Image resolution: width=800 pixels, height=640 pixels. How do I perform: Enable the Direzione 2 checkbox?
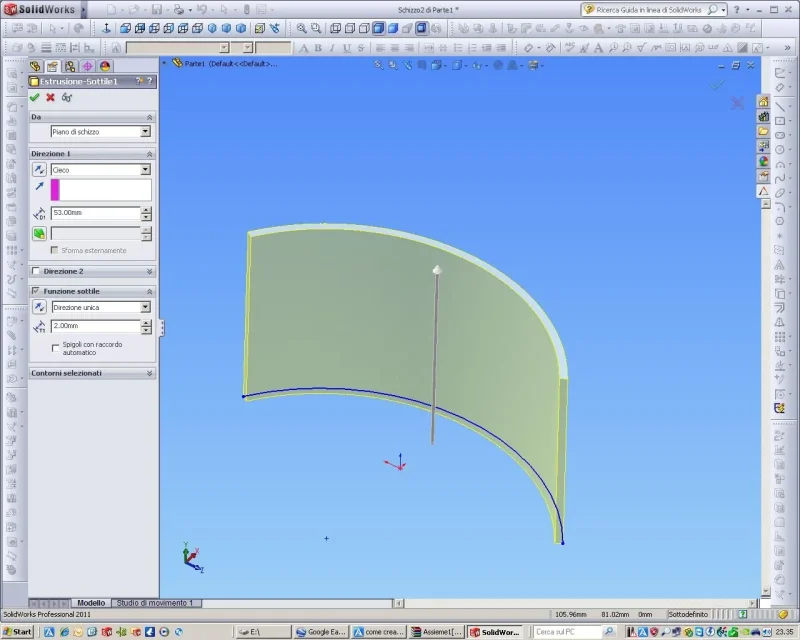point(36,271)
